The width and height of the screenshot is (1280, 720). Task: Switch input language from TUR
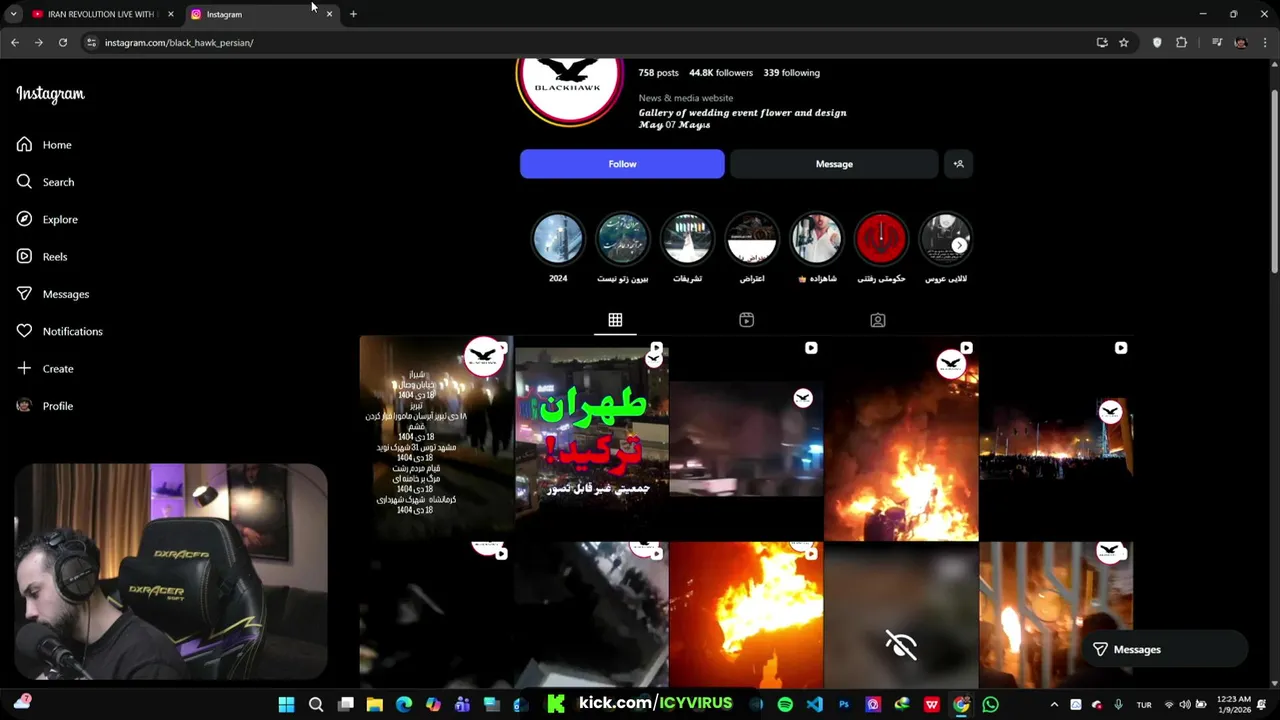(x=1144, y=705)
